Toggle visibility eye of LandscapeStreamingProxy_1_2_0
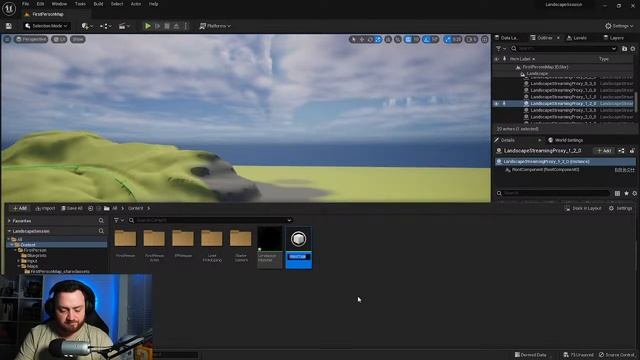 pyautogui.click(x=497, y=104)
